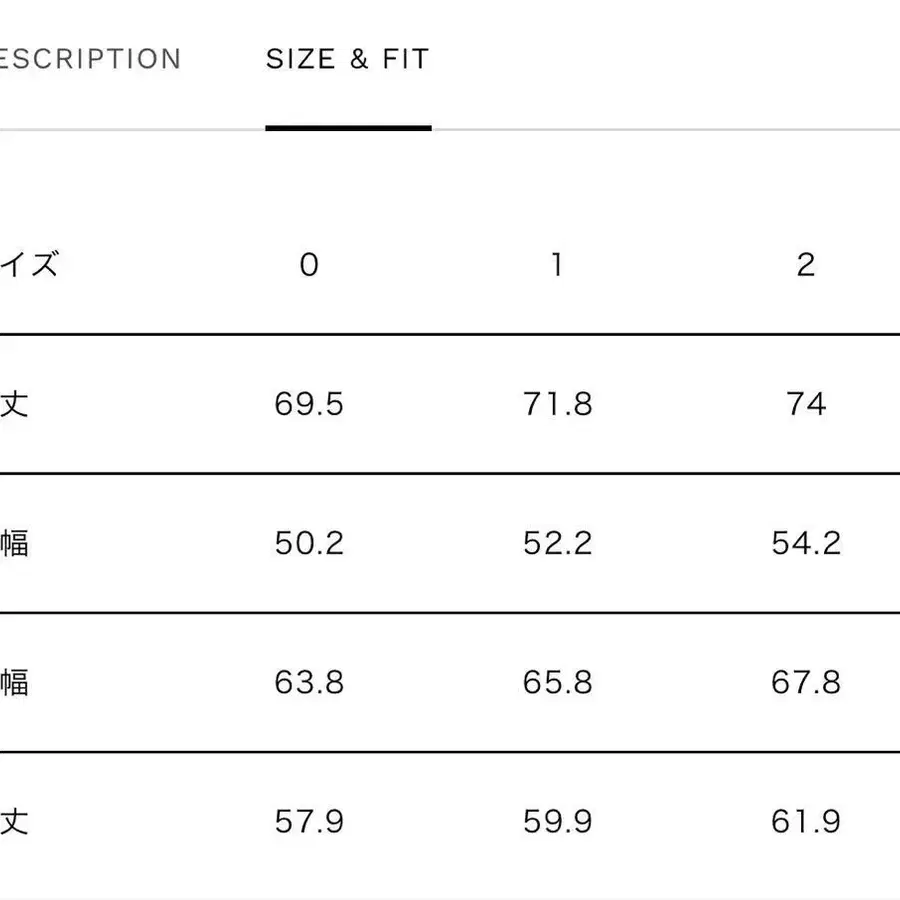This screenshot has width=900, height=900.
Task: Click the 67.8 value for size 2
Action: pyautogui.click(x=806, y=682)
